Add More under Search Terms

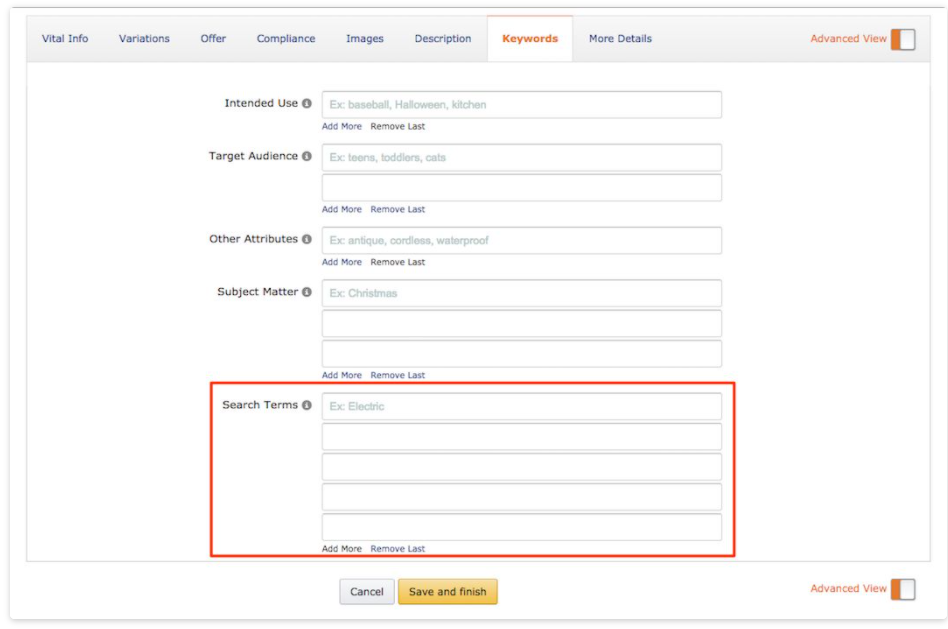(342, 549)
